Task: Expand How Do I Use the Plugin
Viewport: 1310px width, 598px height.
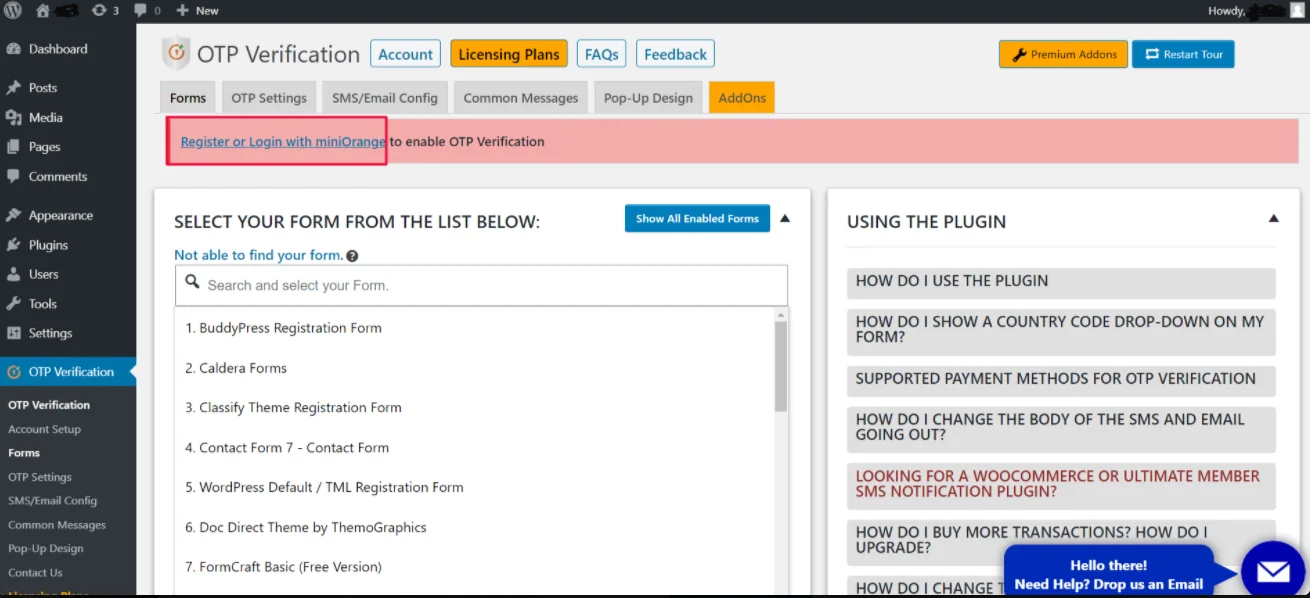Action: 1061,282
